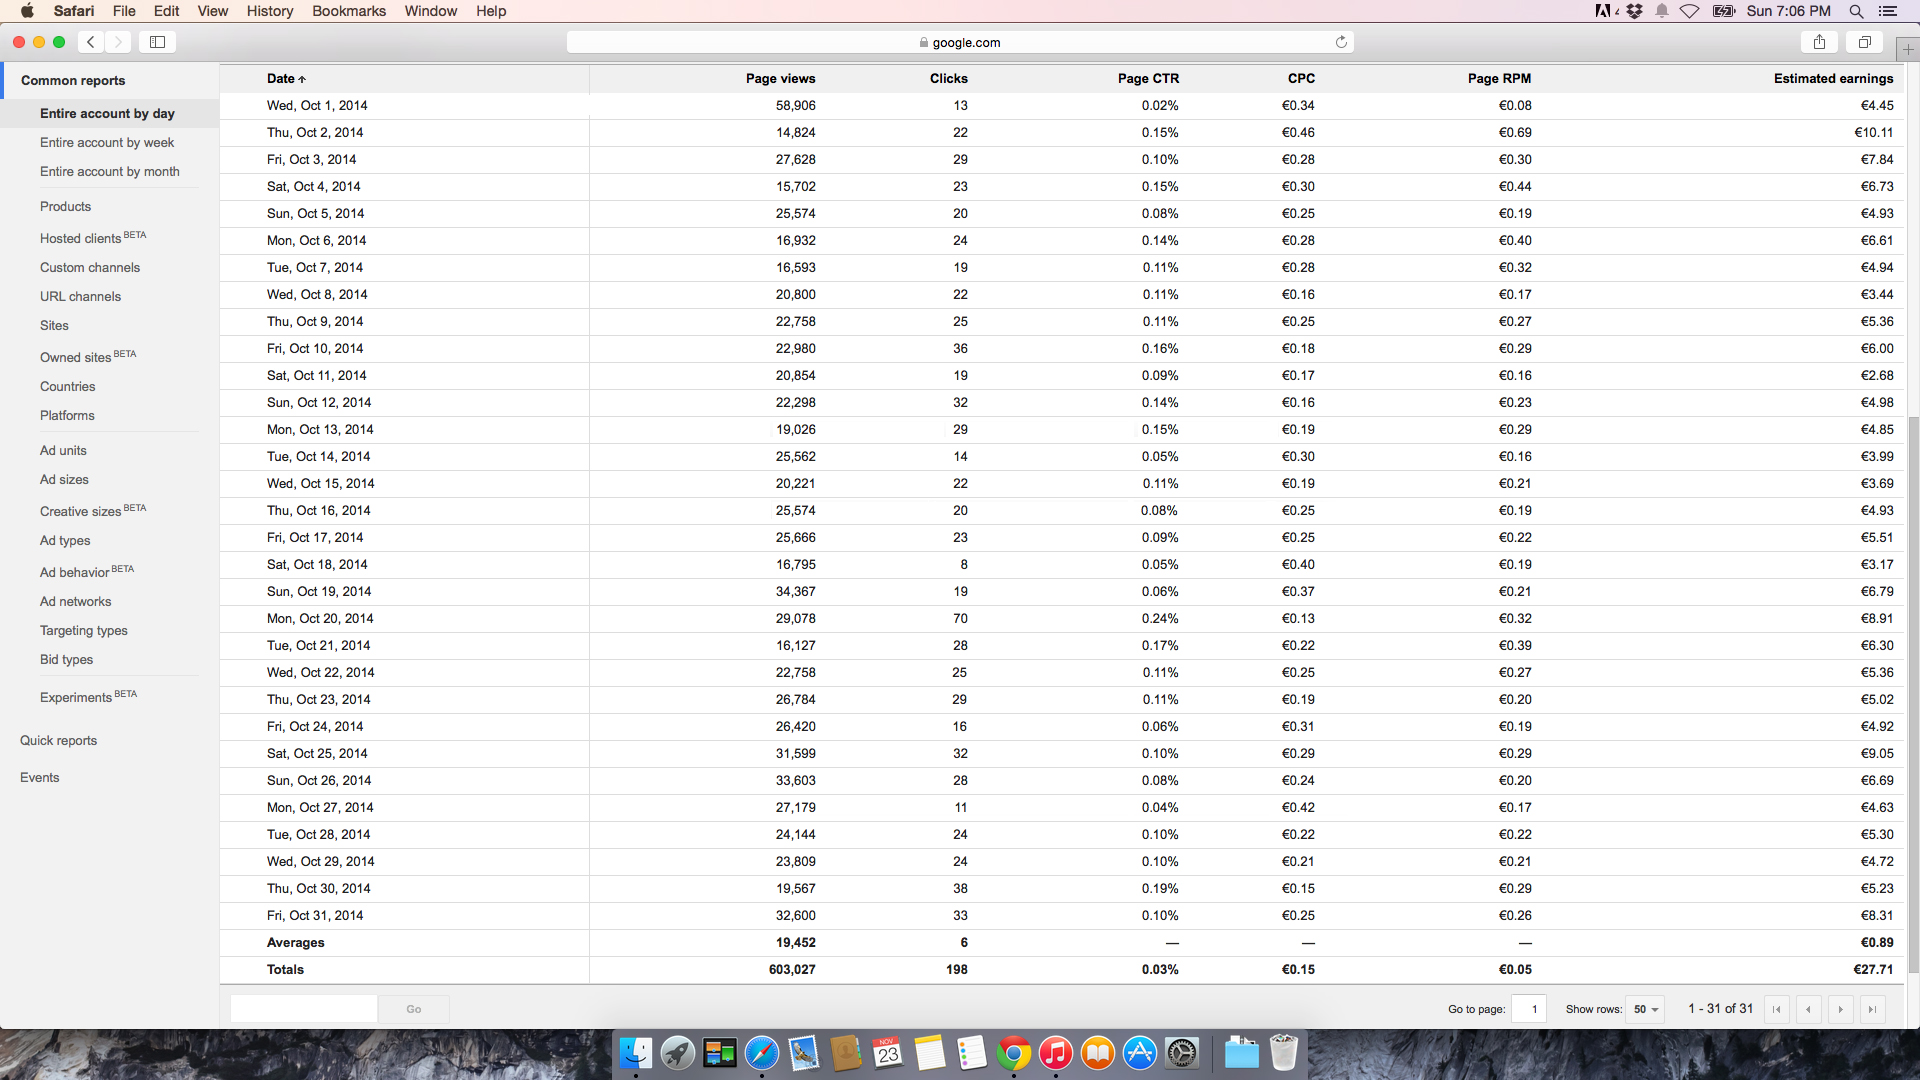
Task: Click the next page arrow icon
Action: pyautogui.click(x=1840, y=1009)
